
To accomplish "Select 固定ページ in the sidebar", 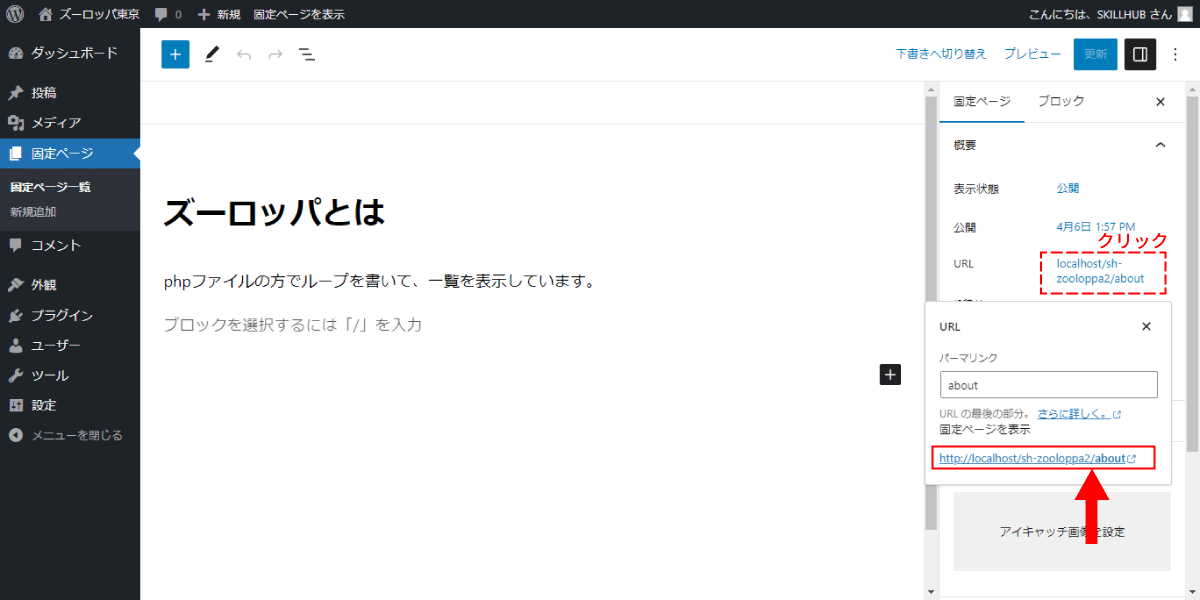I will point(70,153).
